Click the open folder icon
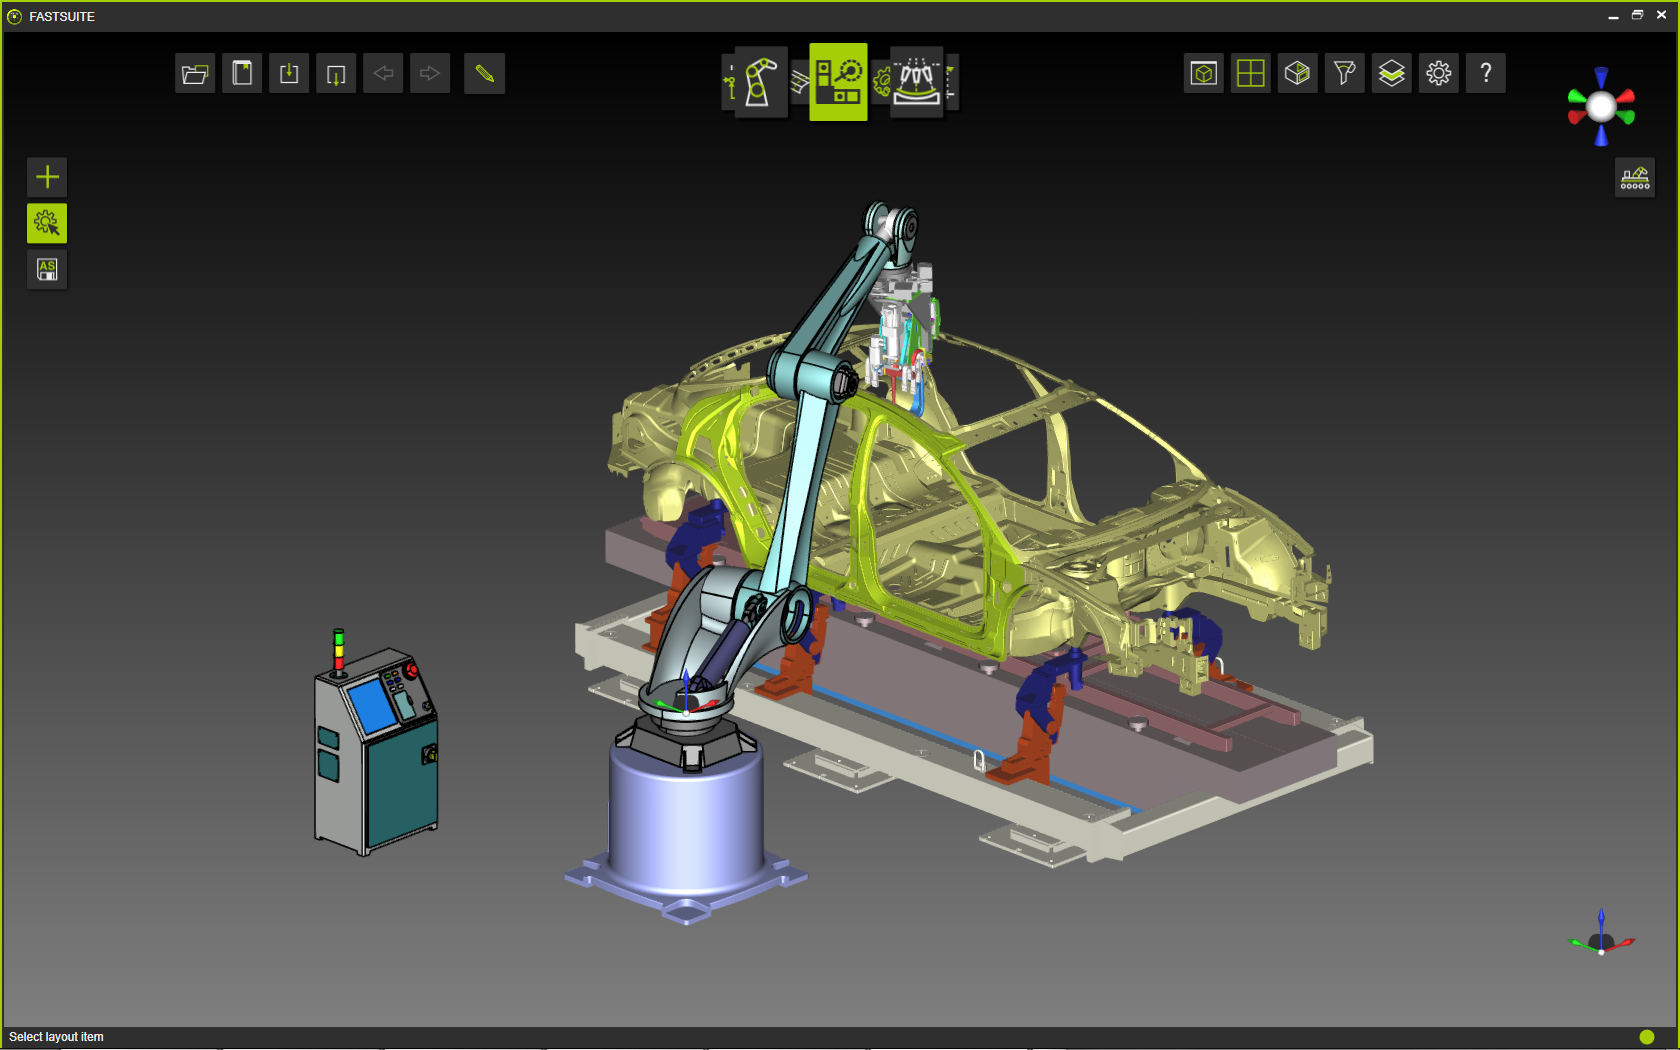Image resolution: width=1680 pixels, height=1050 pixels. 195,74
